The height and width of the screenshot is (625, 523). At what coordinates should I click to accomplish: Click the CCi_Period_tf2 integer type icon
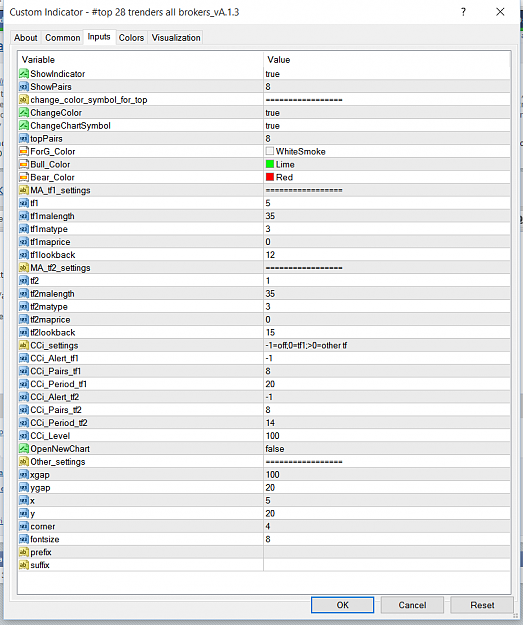point(24,423)
